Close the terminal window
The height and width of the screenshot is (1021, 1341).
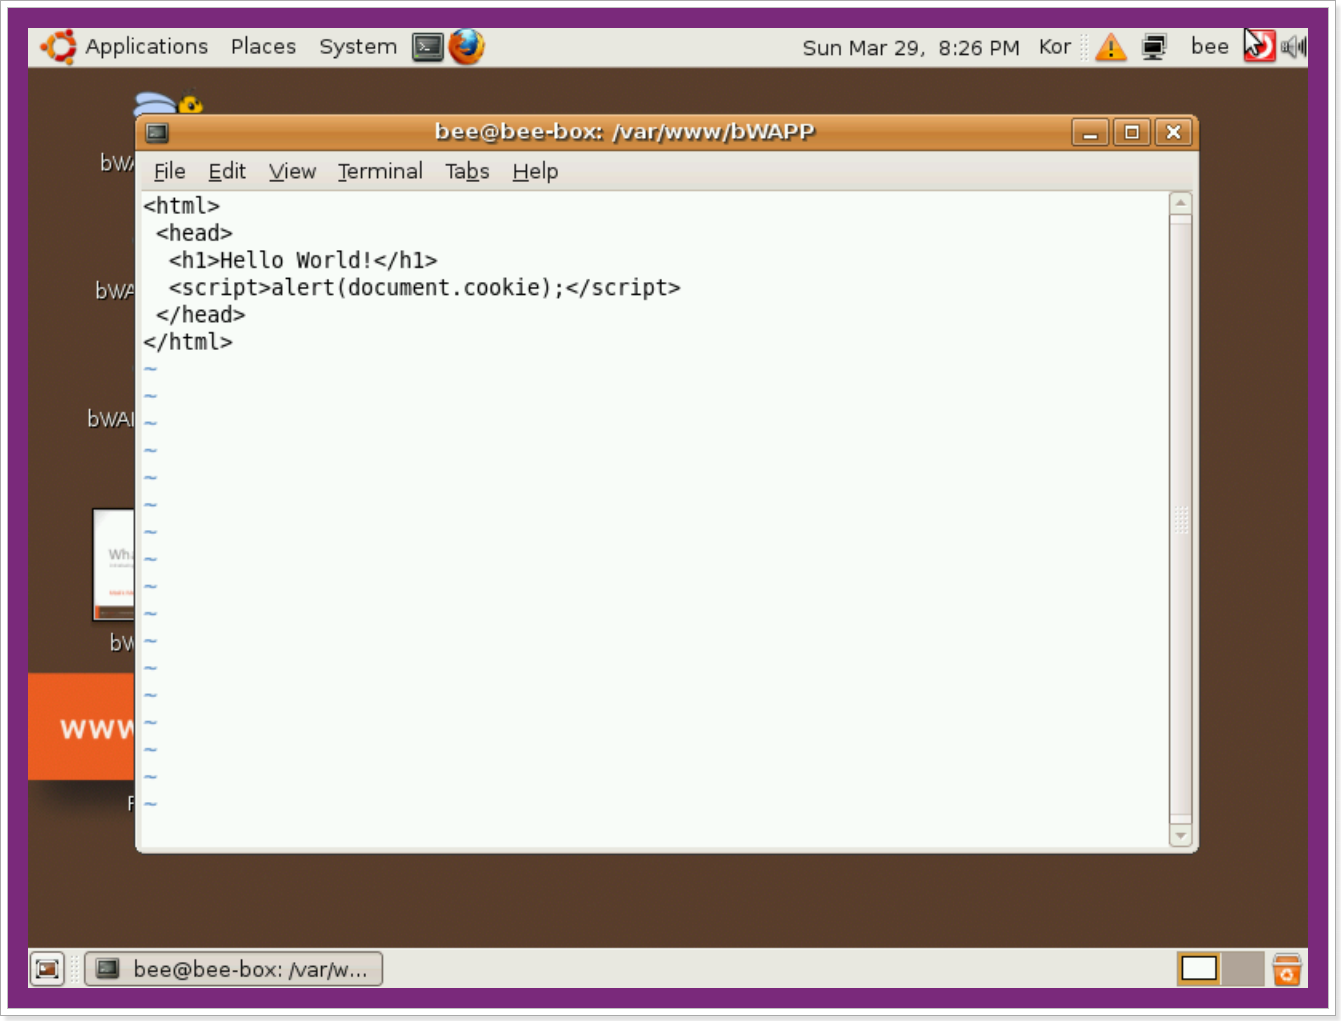point(1174,132)
